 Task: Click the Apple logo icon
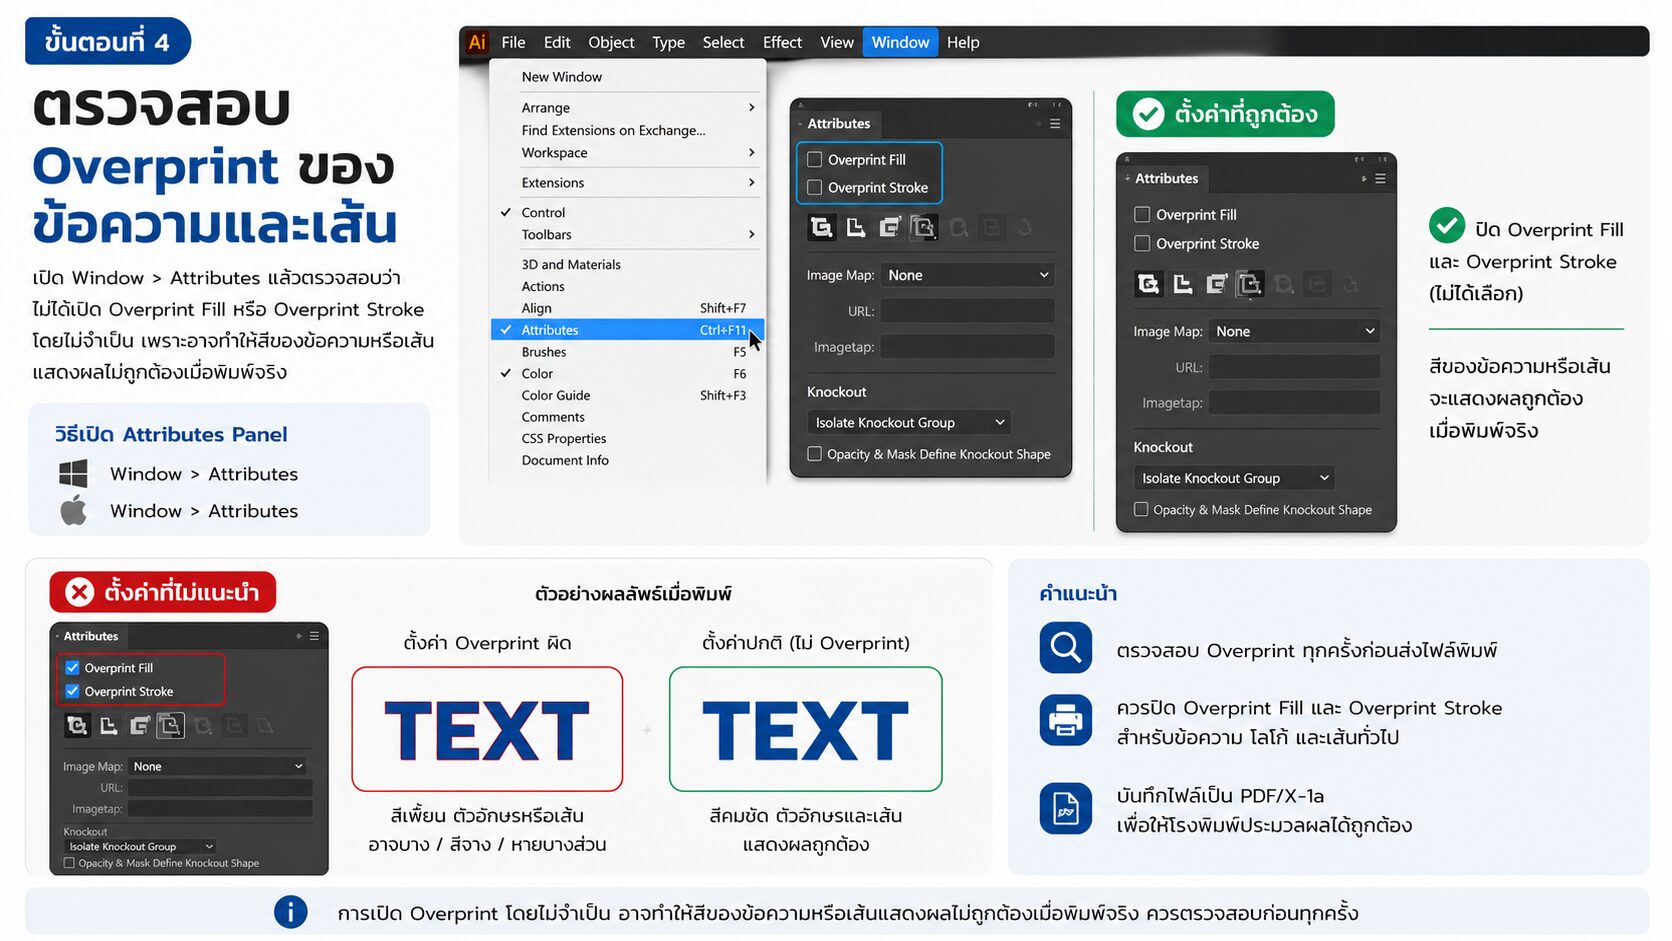point(73,510)
